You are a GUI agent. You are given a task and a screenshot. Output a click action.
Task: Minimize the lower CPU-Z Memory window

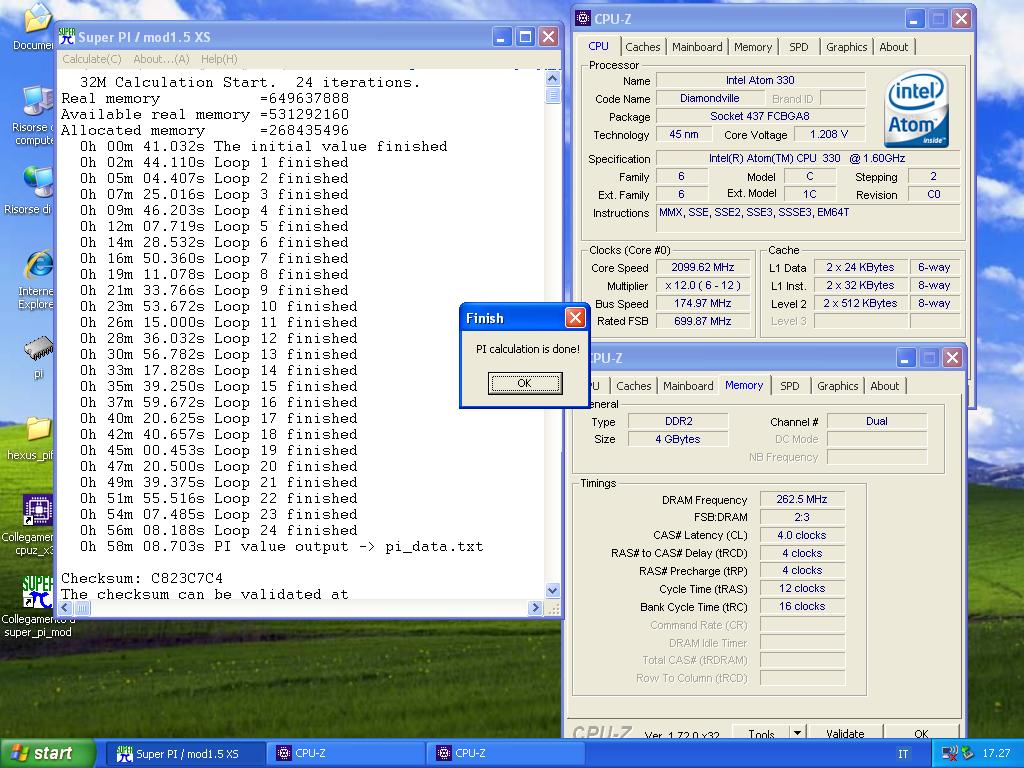coord(905,357)
